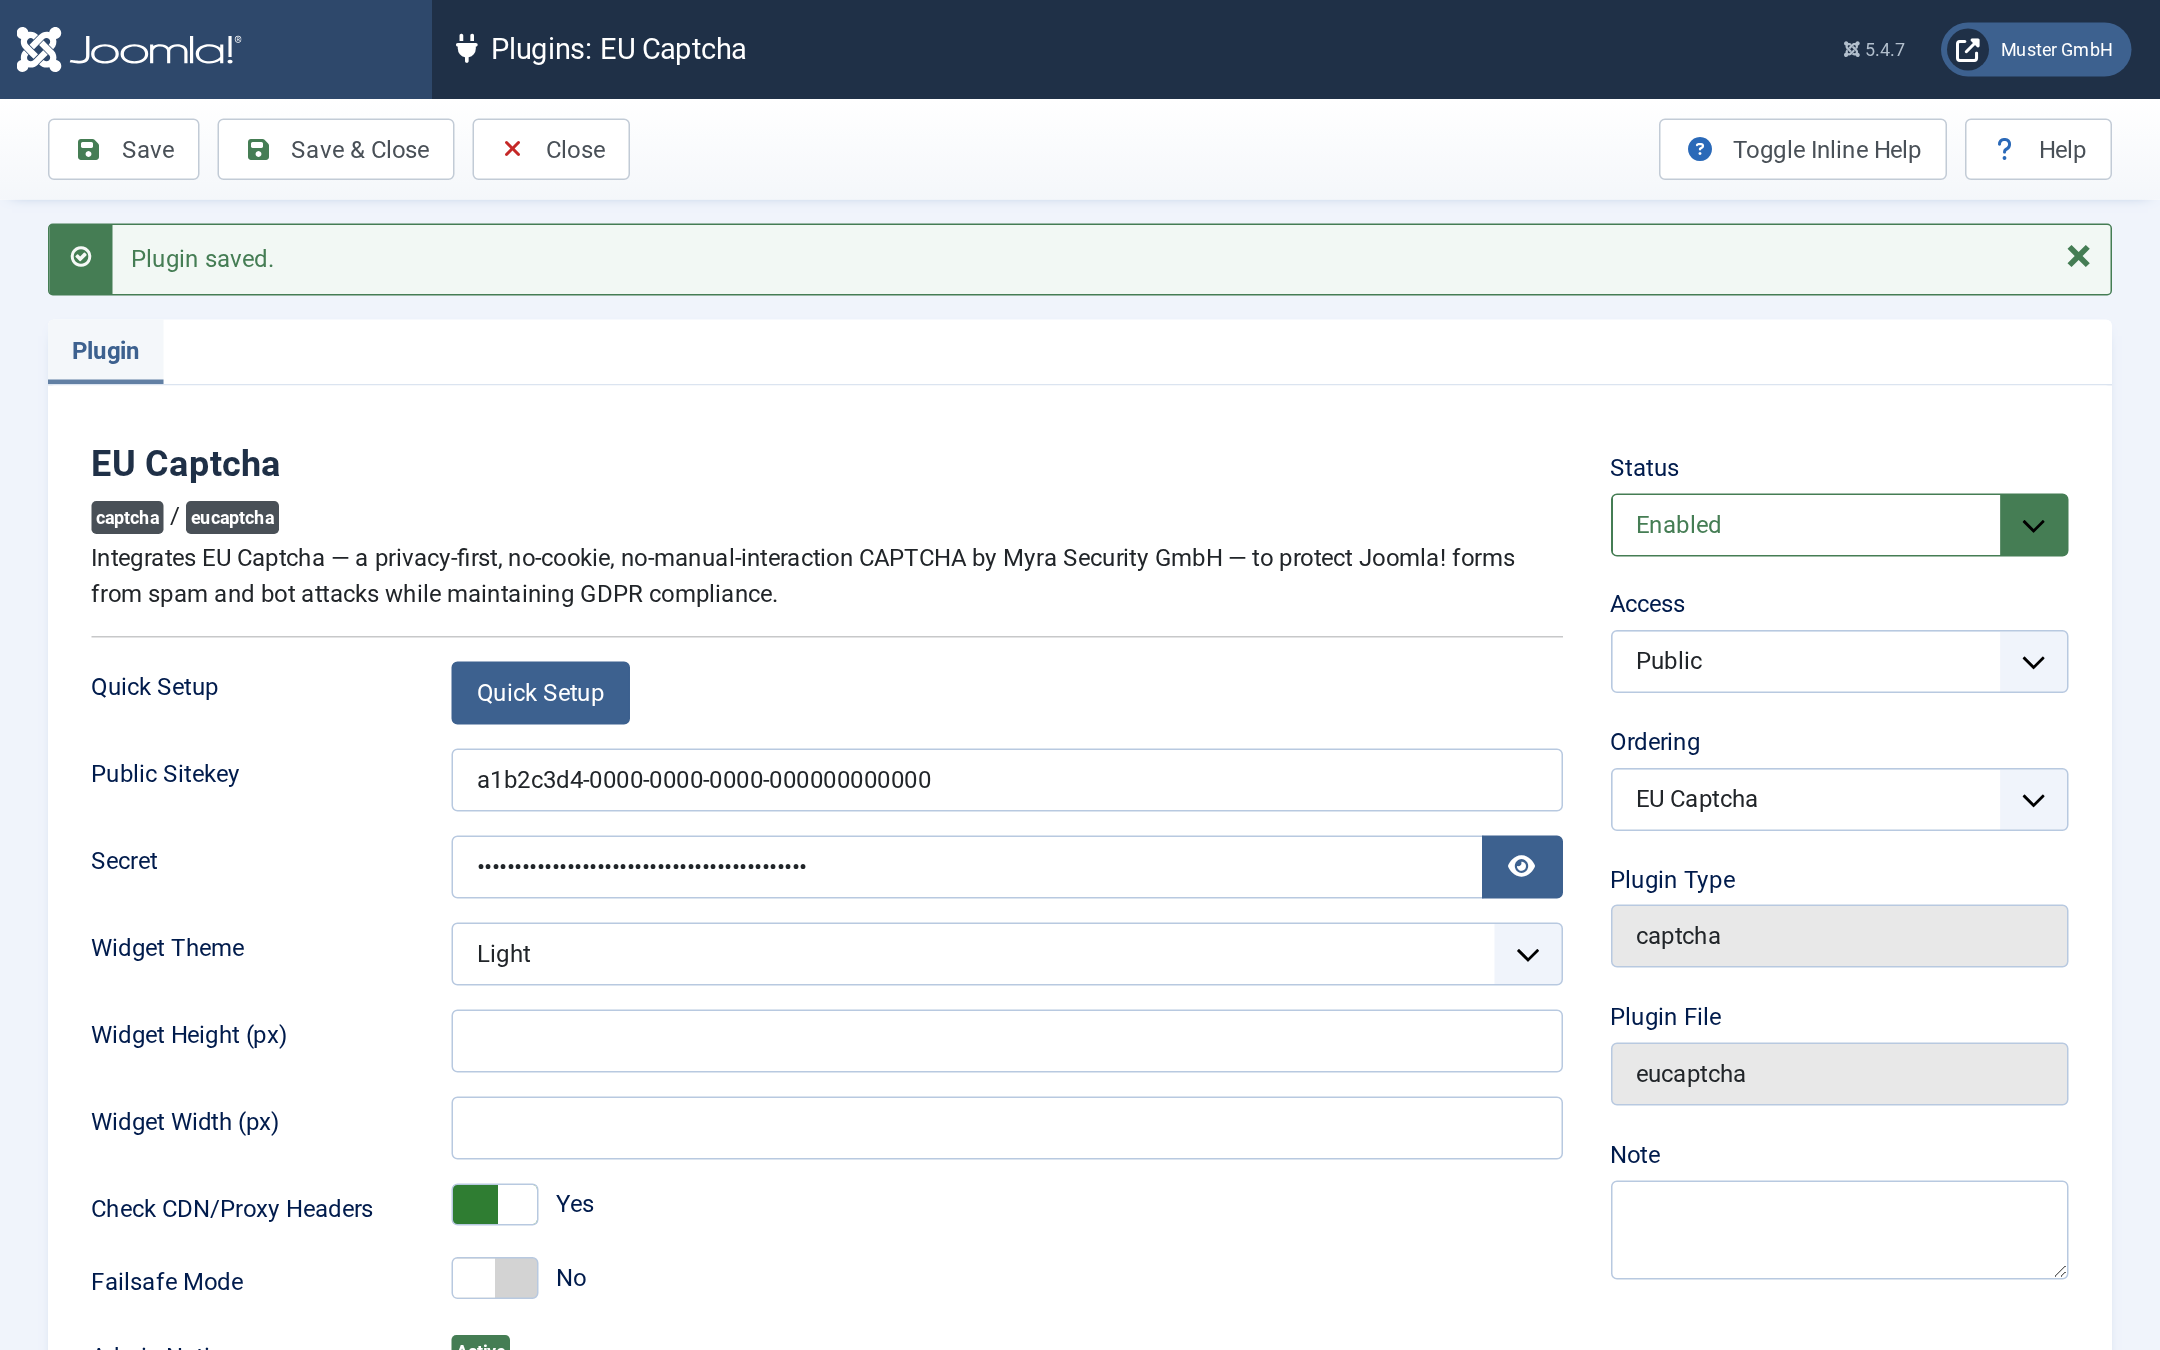The width and height of the screenshot is (2160, 1350).
Task: Click the Quick Setup button
Action: pos(540,692)
